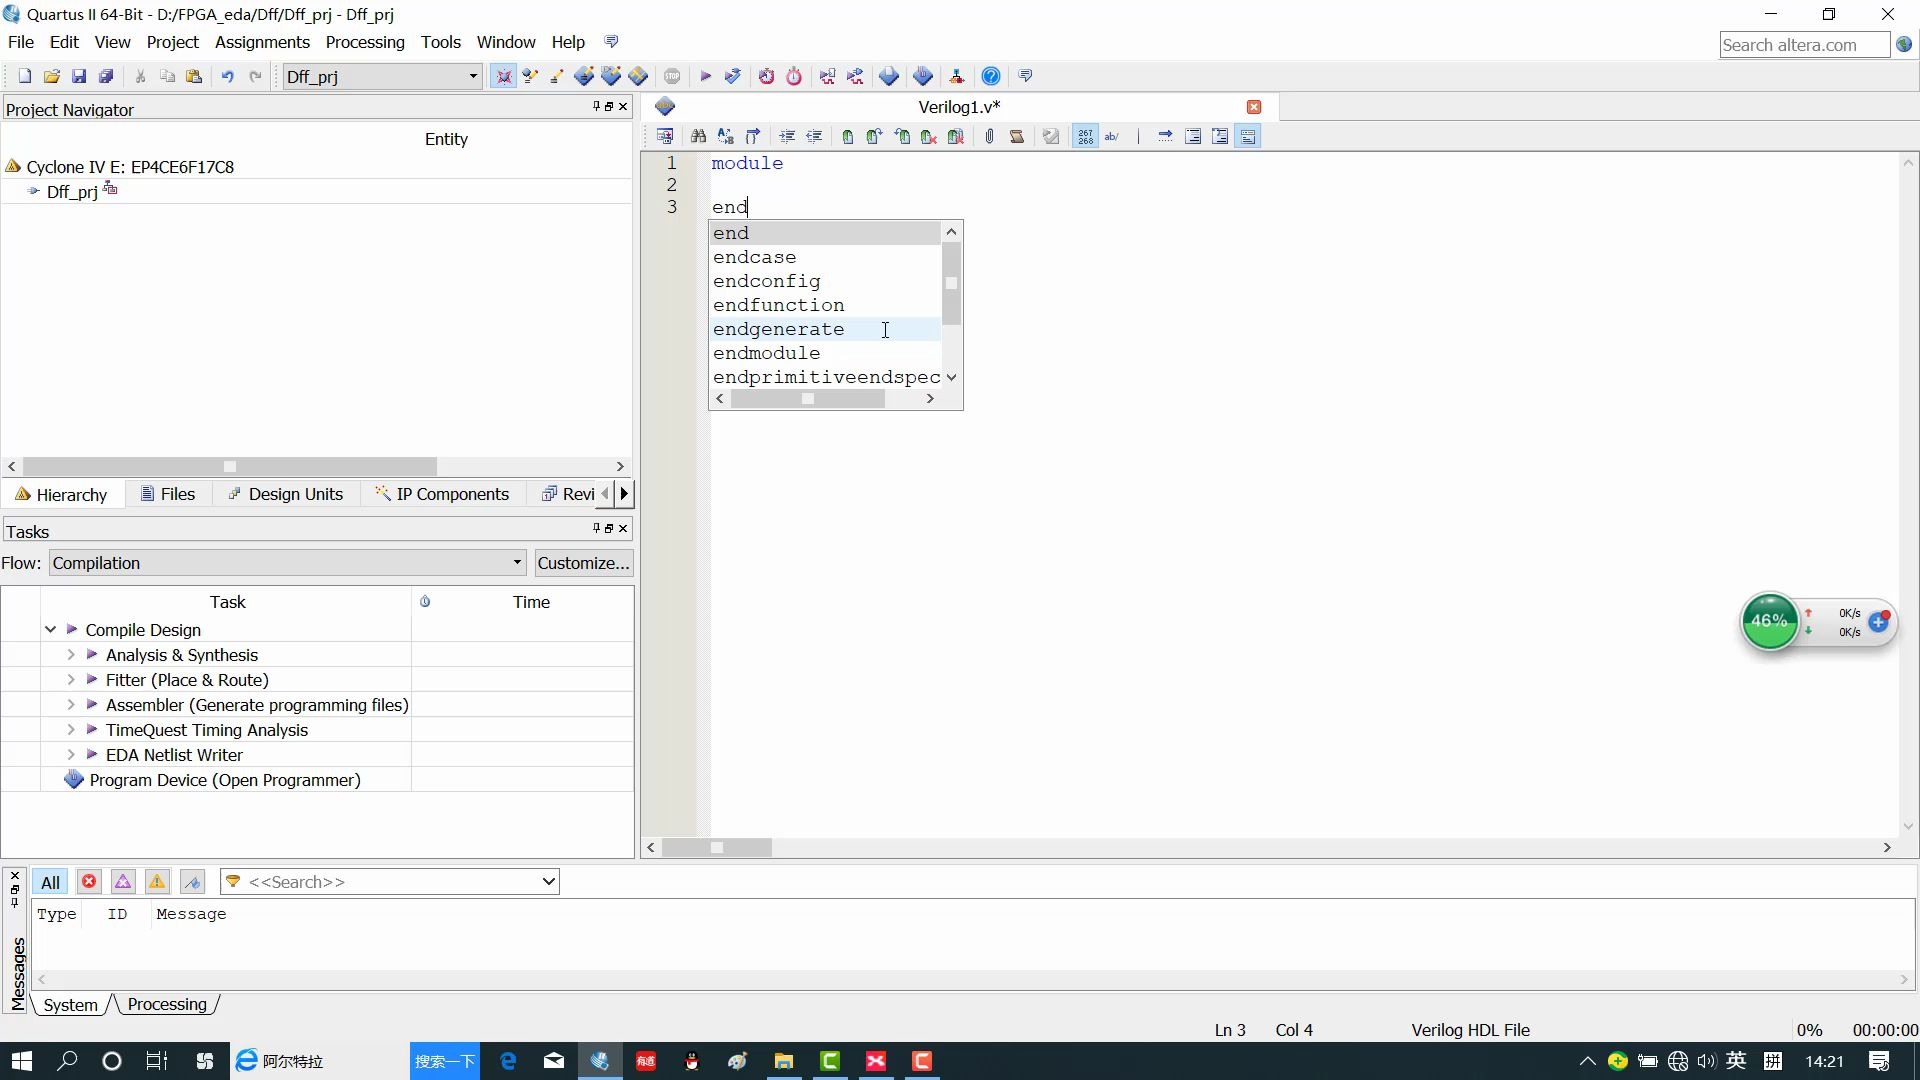Close the Verilog1.v editor tab

1254,107
